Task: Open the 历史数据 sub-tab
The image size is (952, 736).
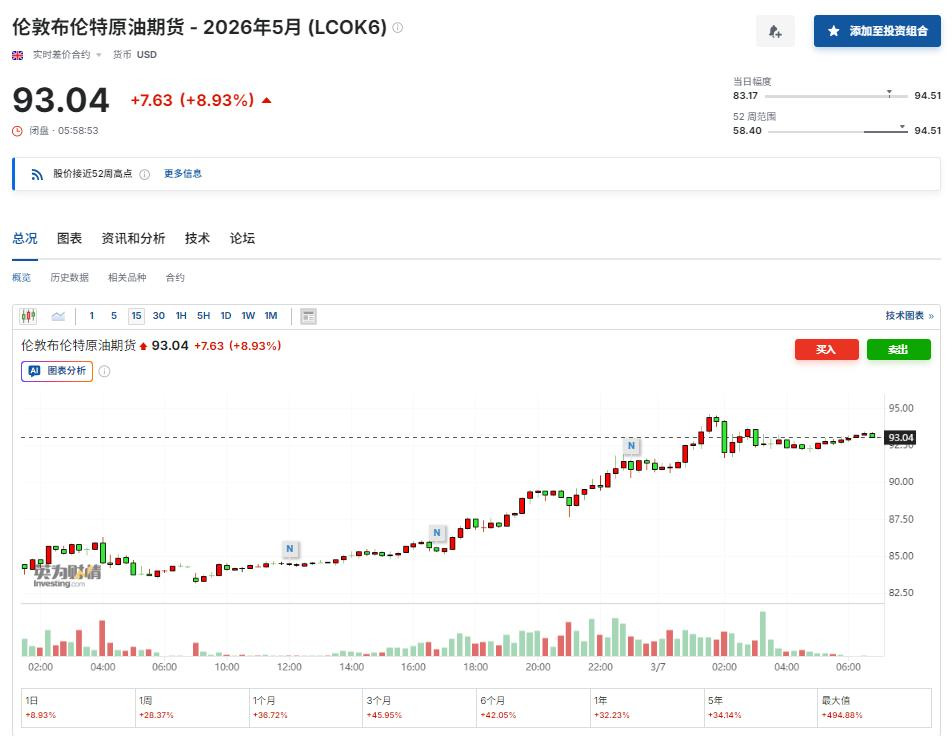Action: pyautogui.click(x=69, y=278)
